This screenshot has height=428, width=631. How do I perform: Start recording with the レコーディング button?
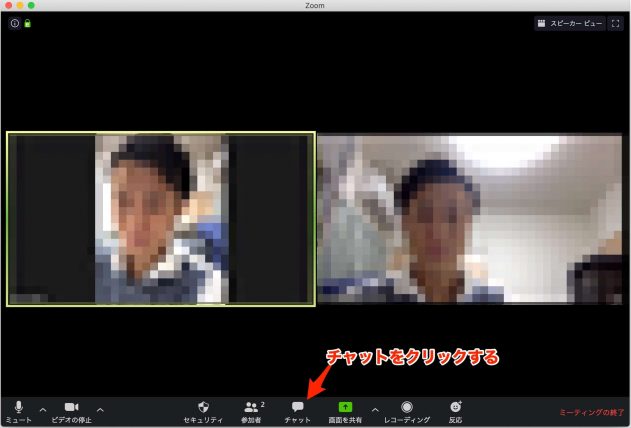[x=407, y=408]
